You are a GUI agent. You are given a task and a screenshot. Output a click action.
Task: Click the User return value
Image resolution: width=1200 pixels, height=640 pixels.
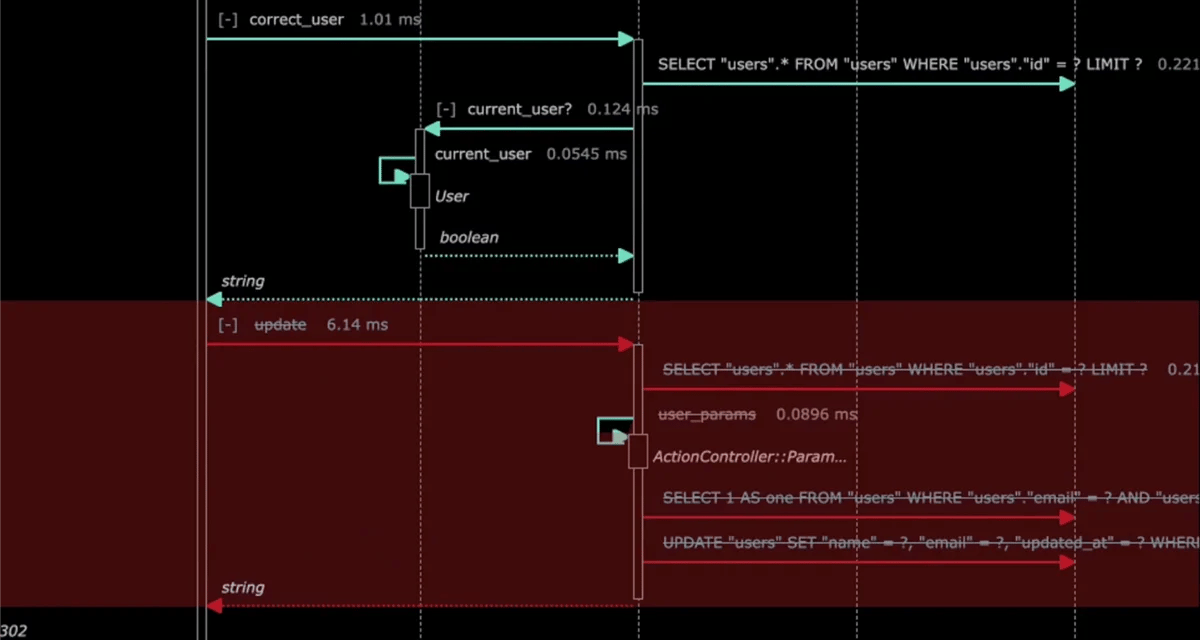[452, 196]
